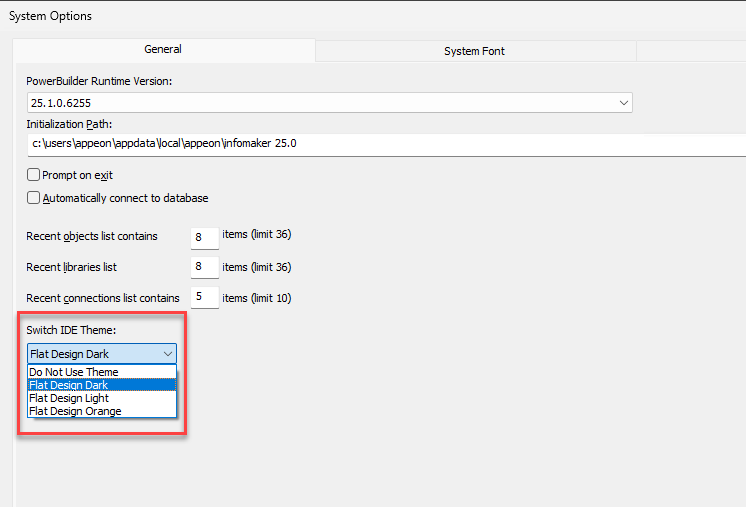Image resolution: width=746 pixels, height=507 pixels.
Task: Open the System Font tab
Action: [x=474, y=50]
